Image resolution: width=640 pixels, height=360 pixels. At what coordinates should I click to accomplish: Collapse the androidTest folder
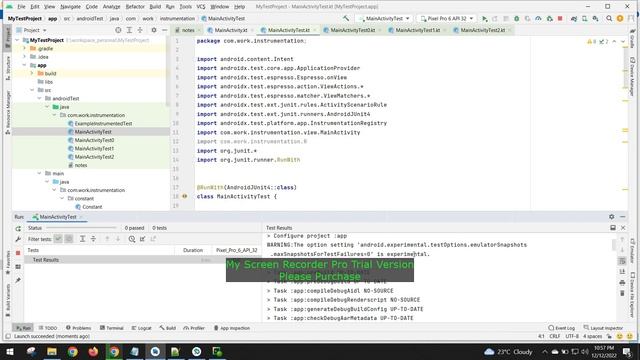tap(39, 98)
